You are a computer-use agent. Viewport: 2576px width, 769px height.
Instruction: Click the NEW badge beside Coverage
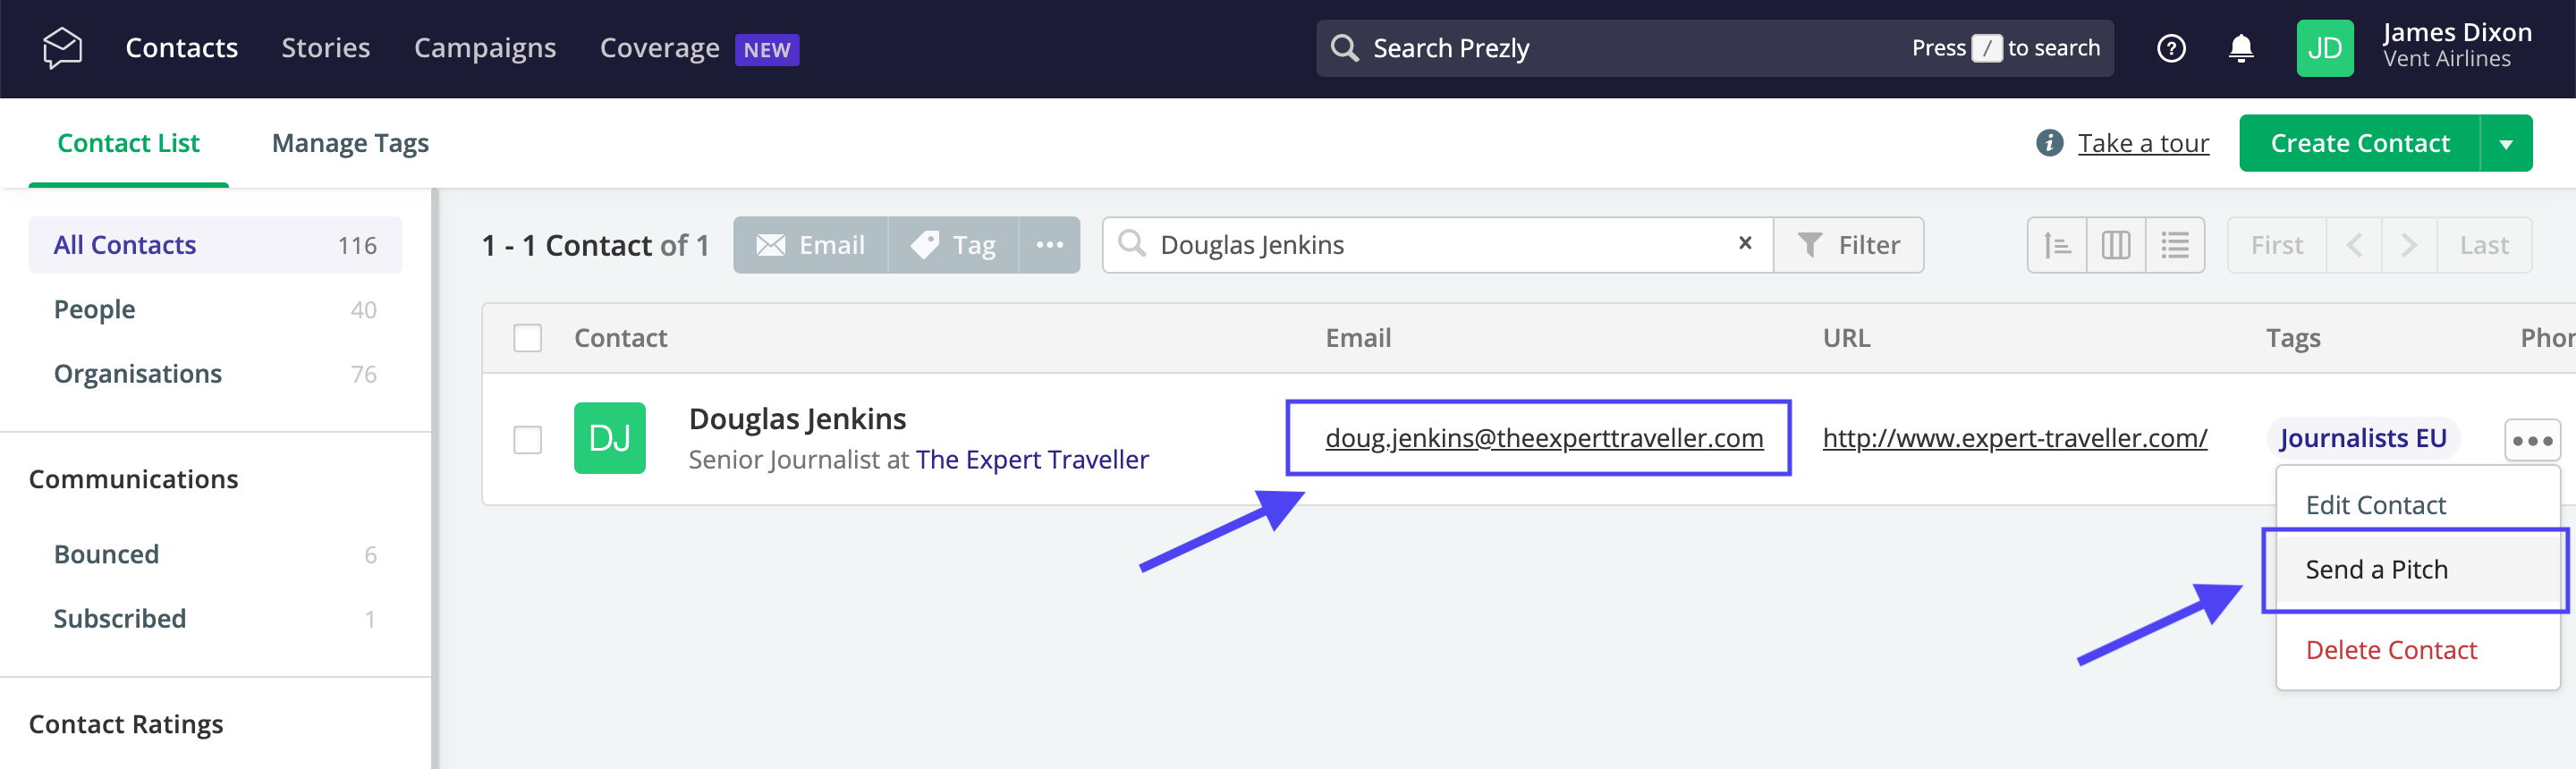tap(766, 50)
